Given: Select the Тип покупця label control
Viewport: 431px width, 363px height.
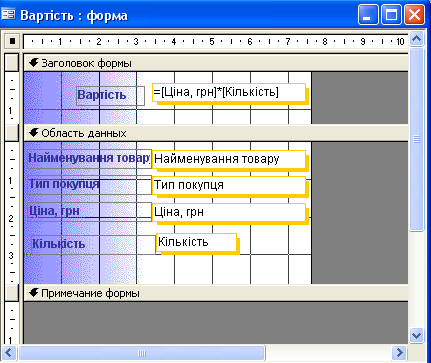Looking at the screenshot, I should (89, 185).
